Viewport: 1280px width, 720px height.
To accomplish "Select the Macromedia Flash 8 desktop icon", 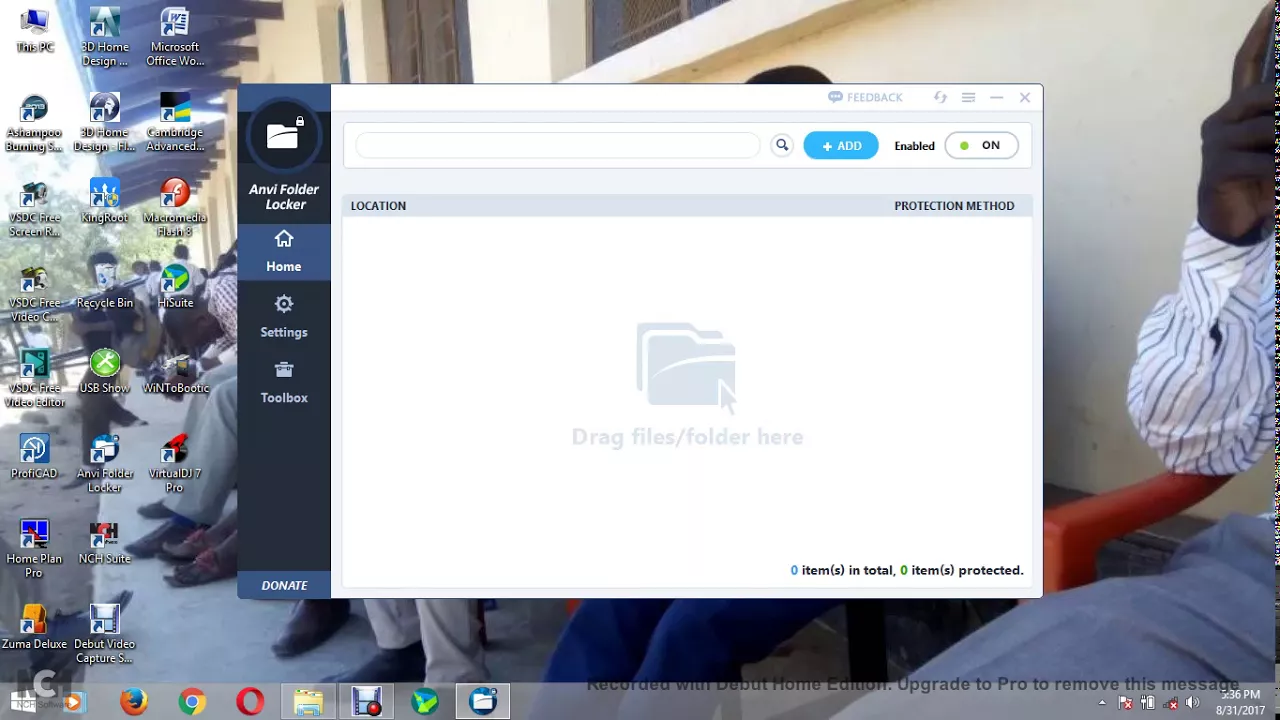I will (175, 208).
